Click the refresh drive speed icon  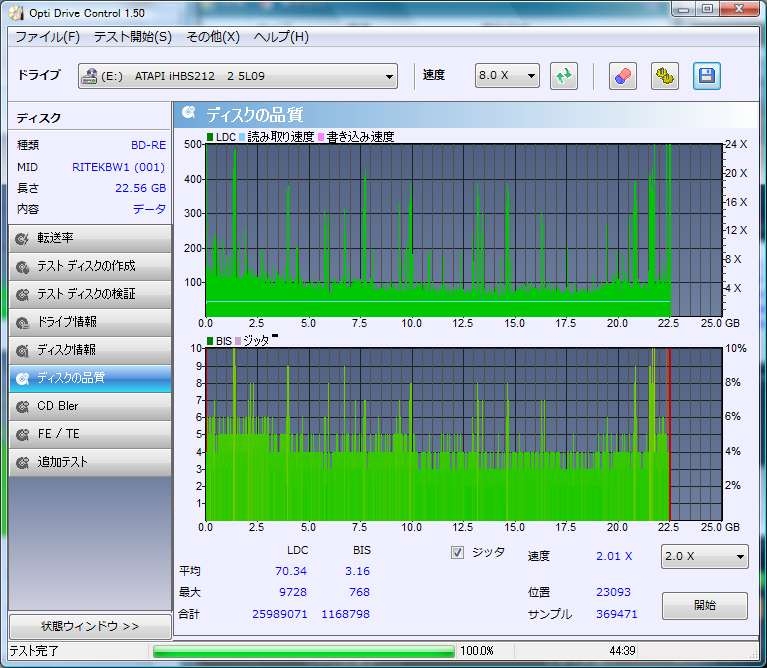click(564, 76)
